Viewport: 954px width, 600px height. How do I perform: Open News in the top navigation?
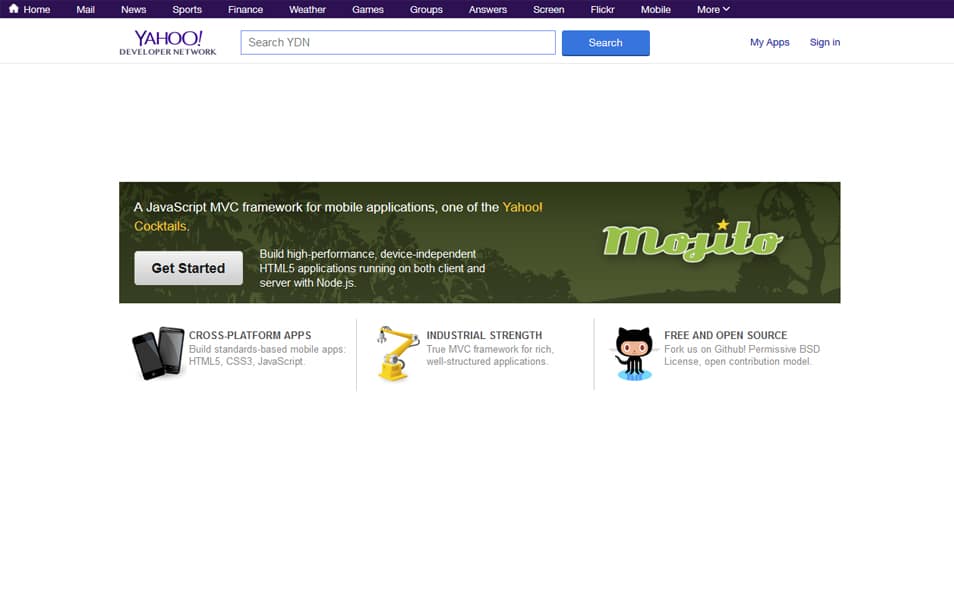133,9
